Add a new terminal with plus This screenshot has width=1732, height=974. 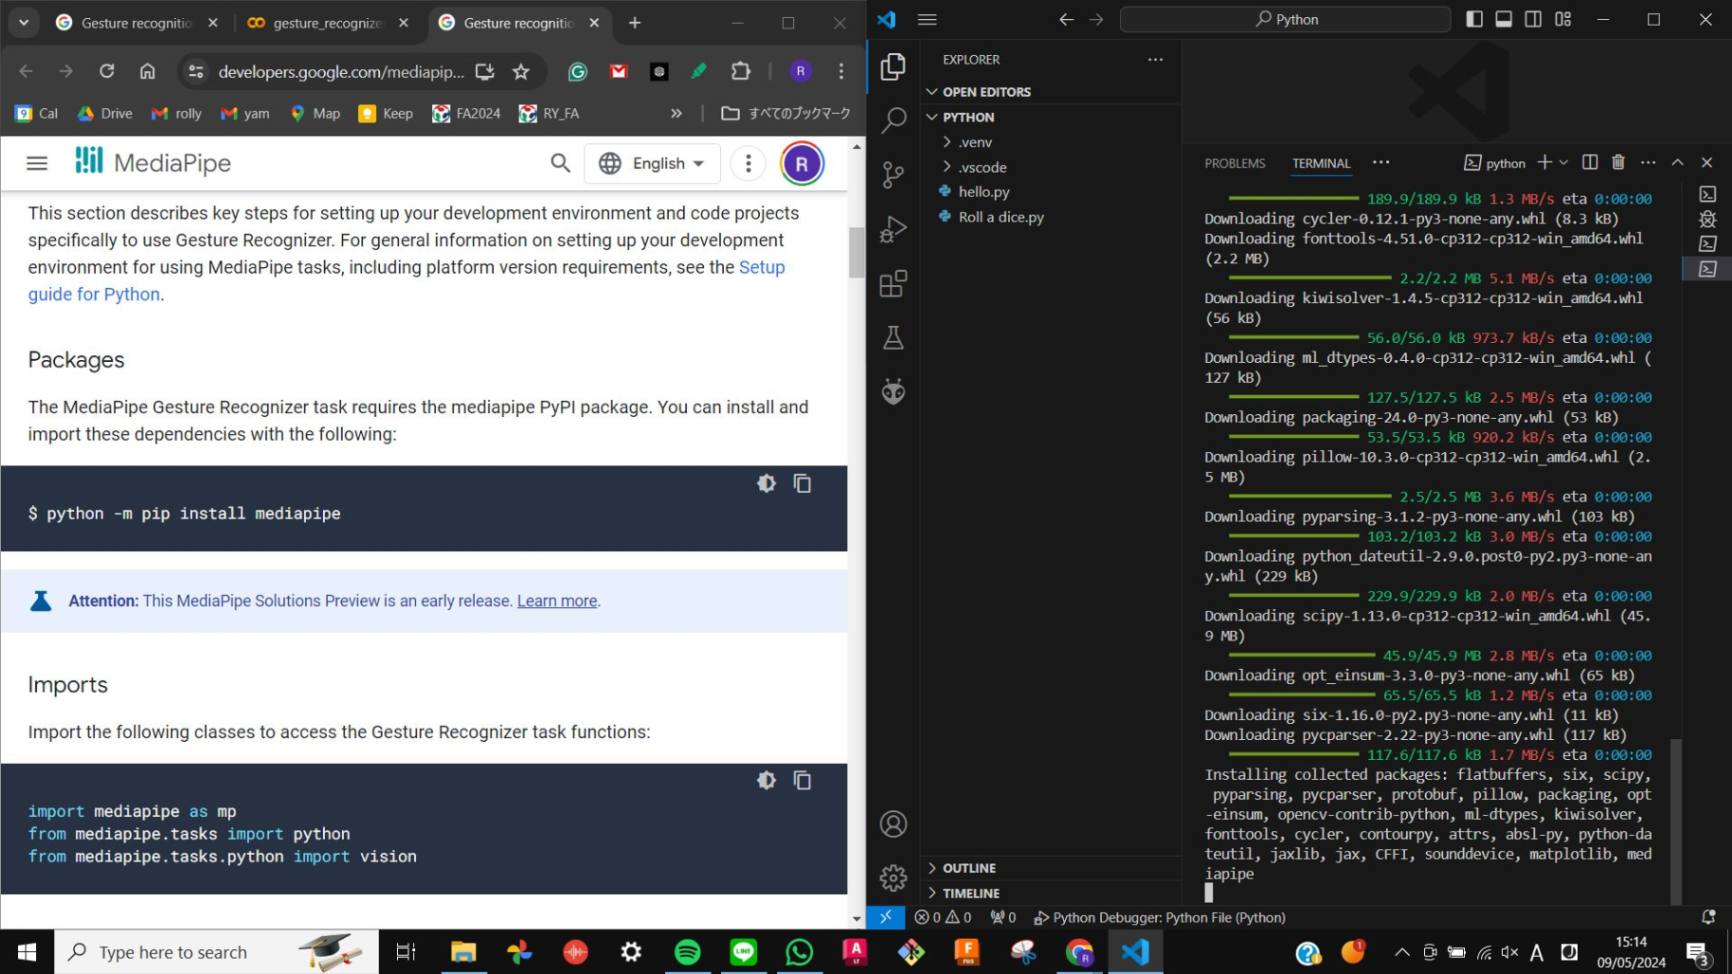pos(1544,162)
